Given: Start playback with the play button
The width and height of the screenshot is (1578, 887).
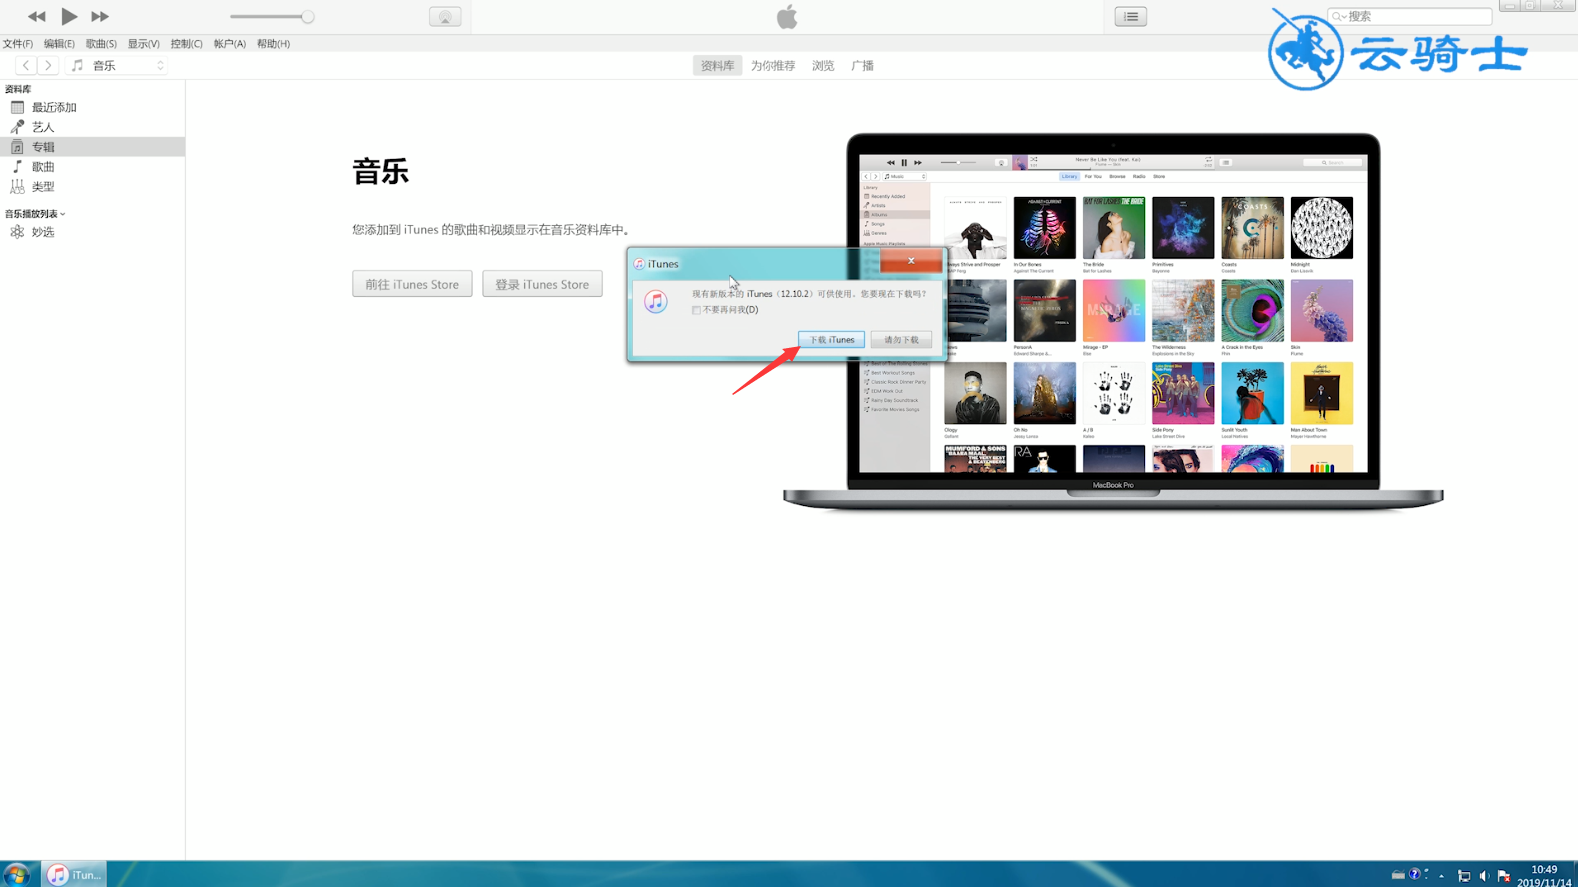Looking at the screenshot, I should [x=69, y=16].
